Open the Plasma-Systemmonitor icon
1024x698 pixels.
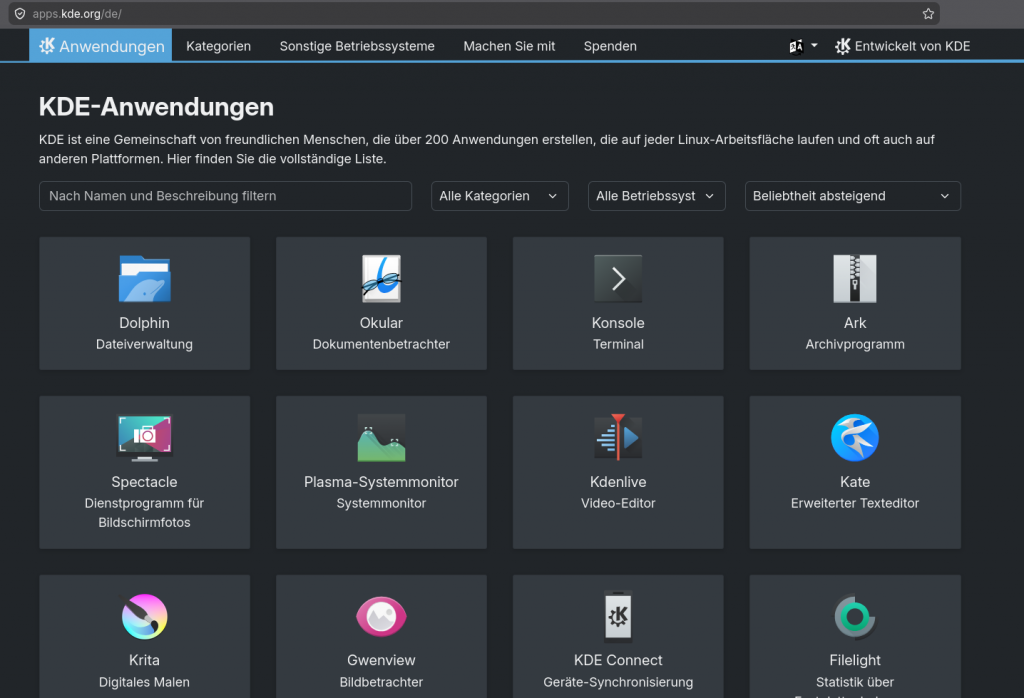click(x=381, y=437)
